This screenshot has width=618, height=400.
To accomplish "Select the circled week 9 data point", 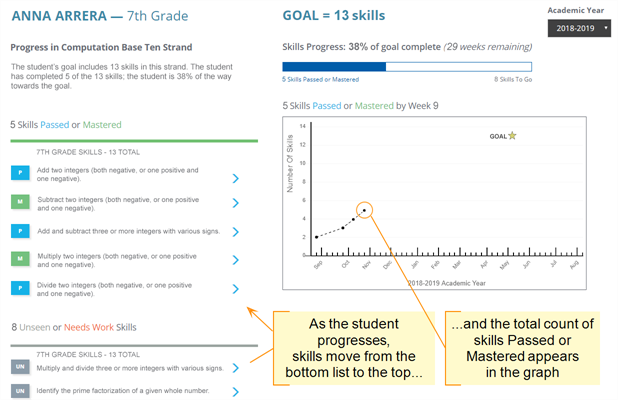I will pyautogui.click(x=365, y=210).
